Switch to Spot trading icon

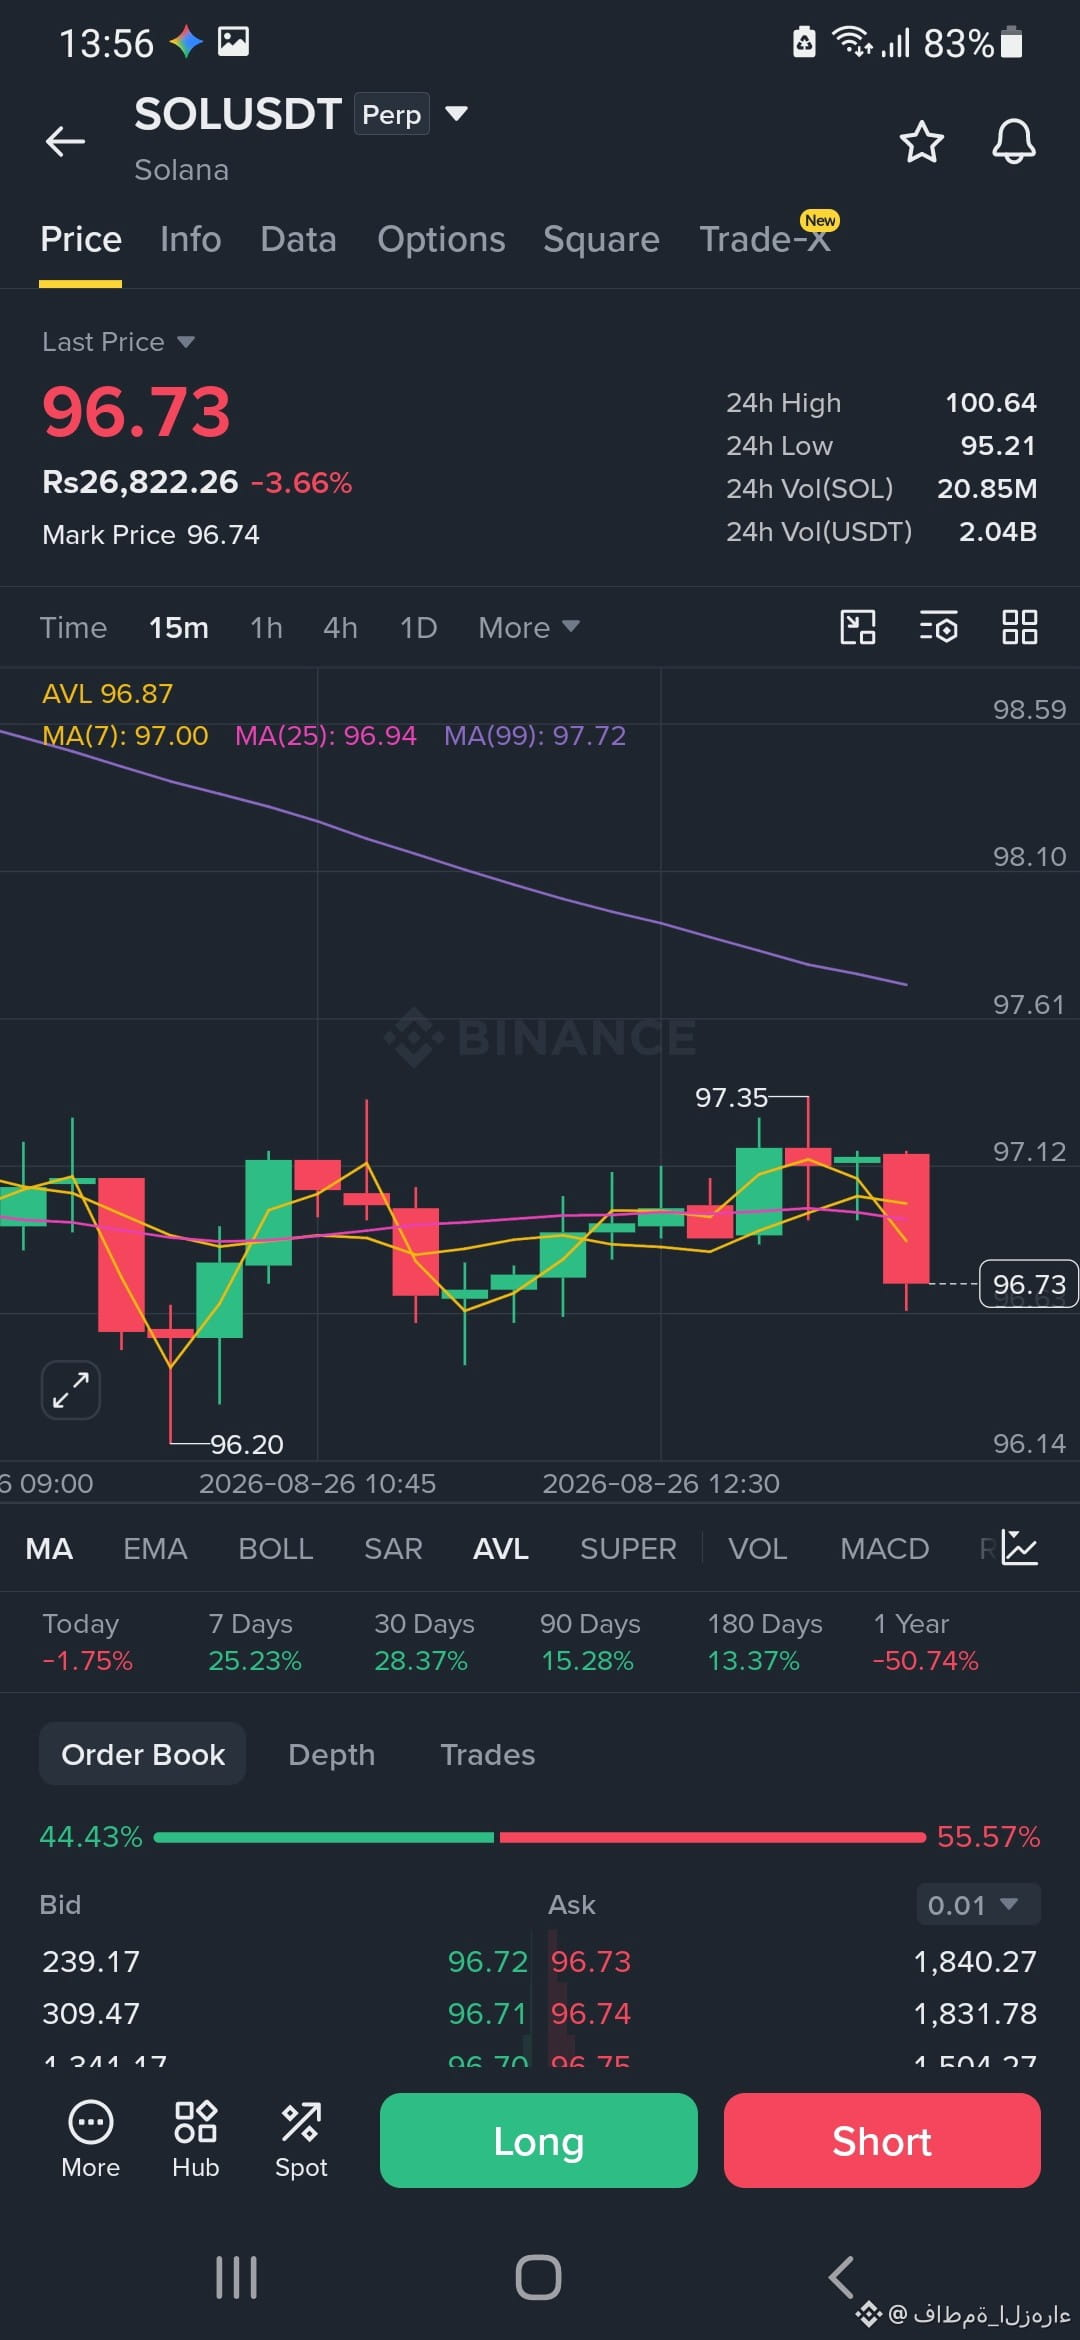[301, 2139]
